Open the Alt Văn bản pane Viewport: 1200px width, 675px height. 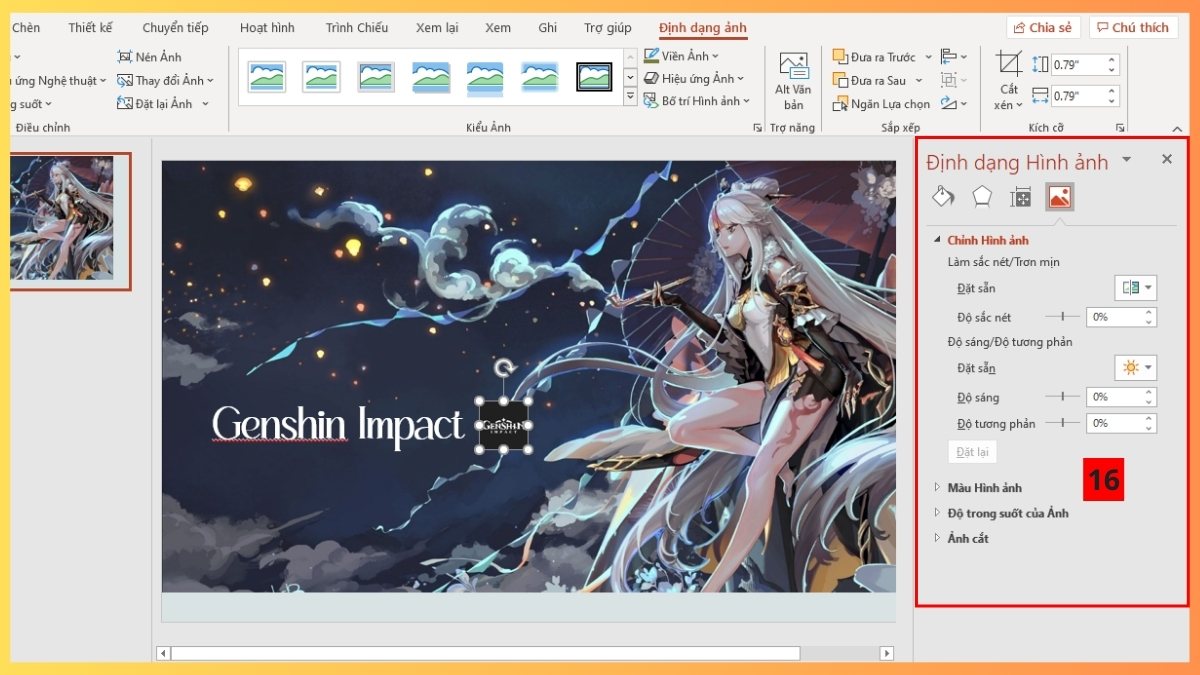(x=792, y=75)
